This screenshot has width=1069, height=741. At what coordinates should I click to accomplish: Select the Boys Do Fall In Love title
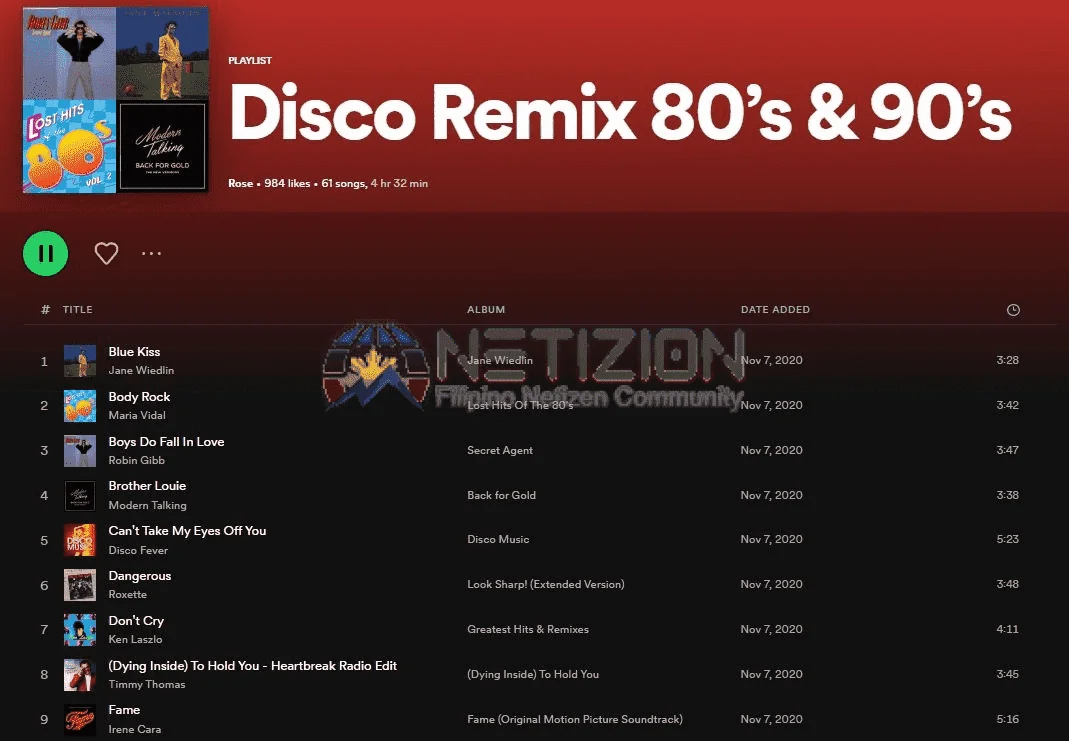166,442
